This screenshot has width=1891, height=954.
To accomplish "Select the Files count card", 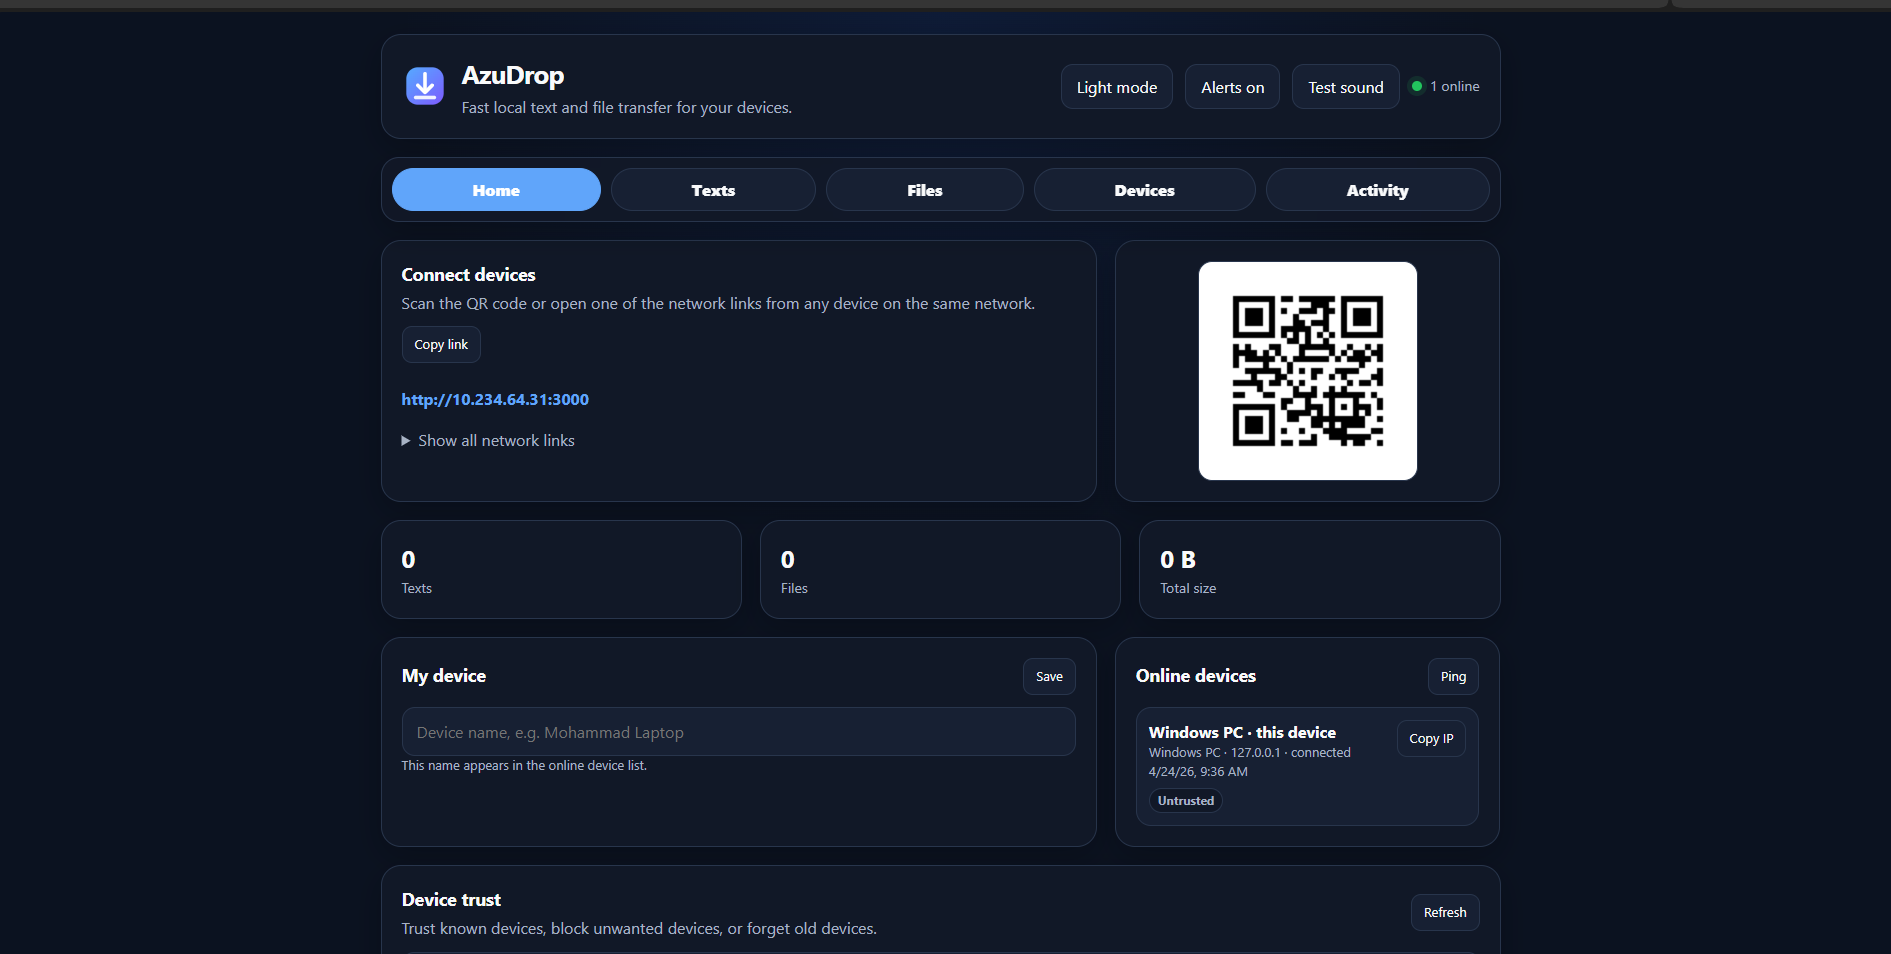I will click(x=940, y=569).
